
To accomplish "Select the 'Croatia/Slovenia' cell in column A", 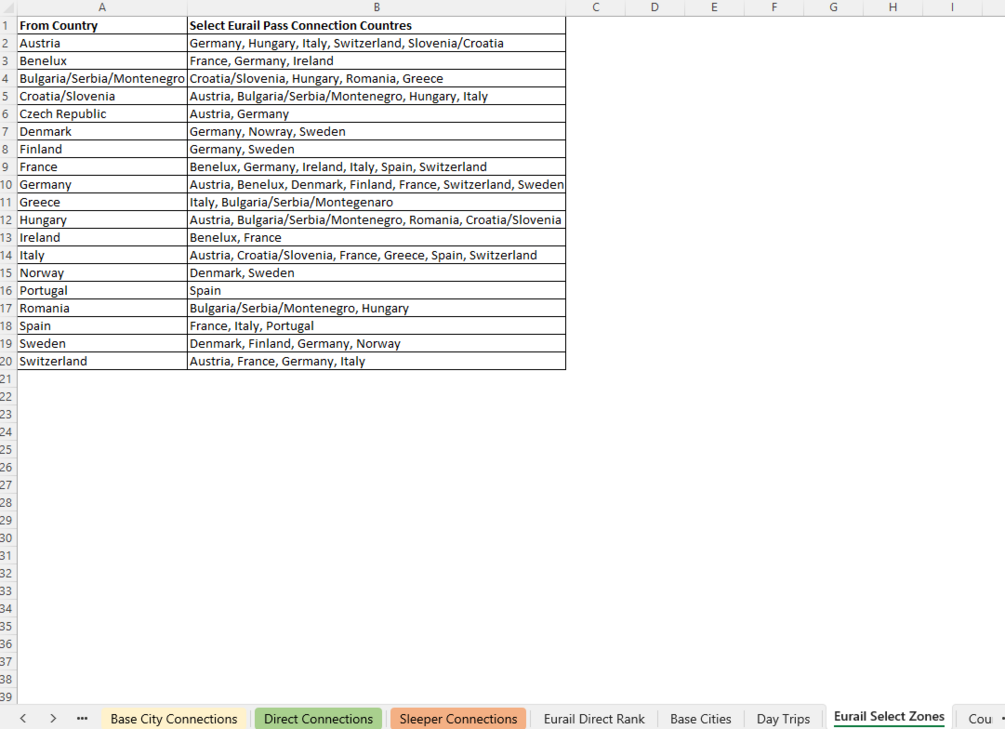I will coord(102,96).
